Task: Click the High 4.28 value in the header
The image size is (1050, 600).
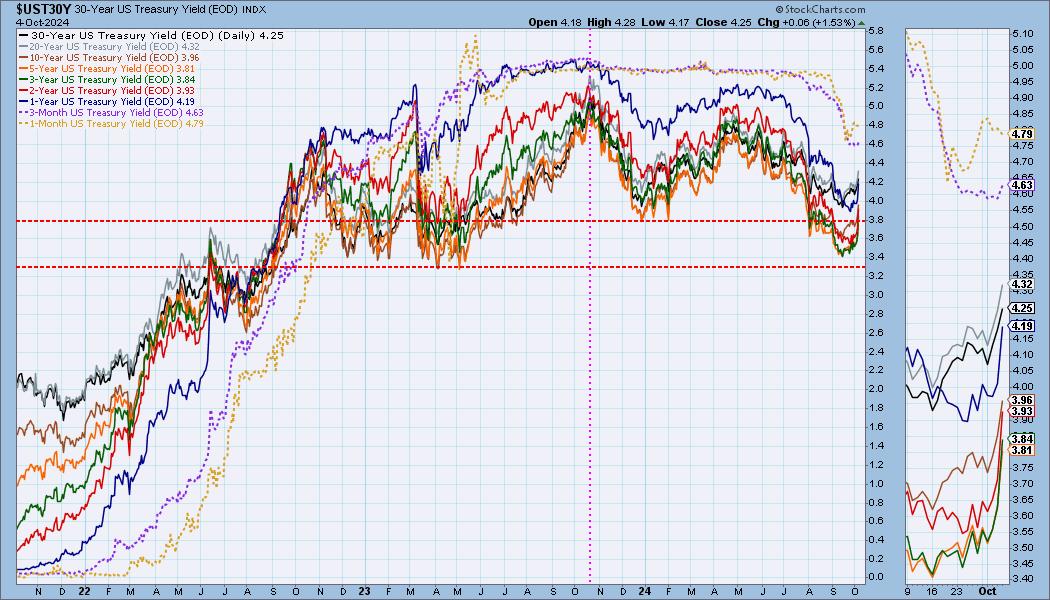Action: (x=611, y=22)
